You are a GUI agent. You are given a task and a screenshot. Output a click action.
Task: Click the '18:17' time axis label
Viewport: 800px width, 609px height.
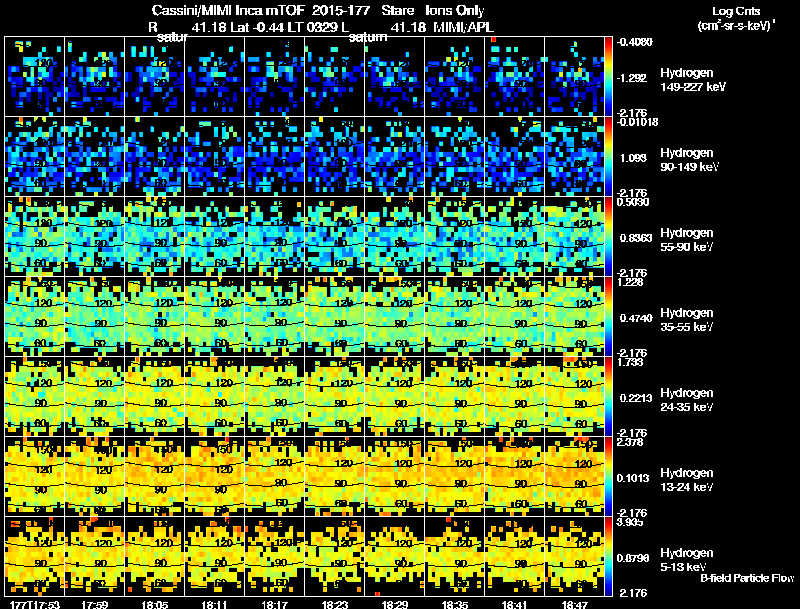click(x=274, y=604)
